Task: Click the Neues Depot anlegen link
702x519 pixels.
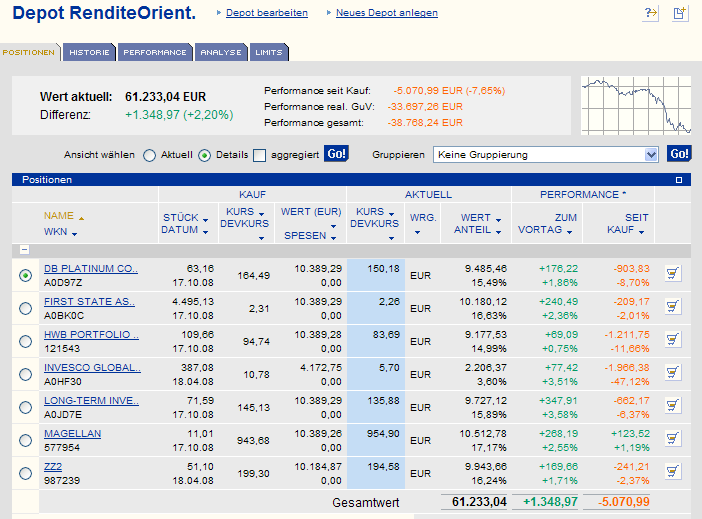Action: point(386,13)
